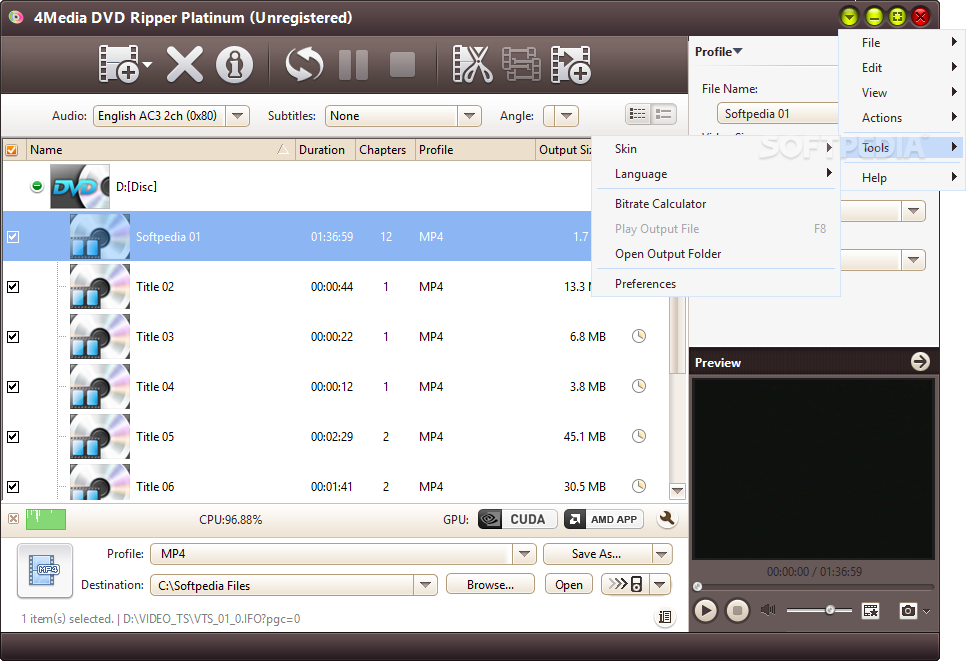966x661 pixels.
Task: Click the Add Output Profile icon
Action: click(571, 64)
